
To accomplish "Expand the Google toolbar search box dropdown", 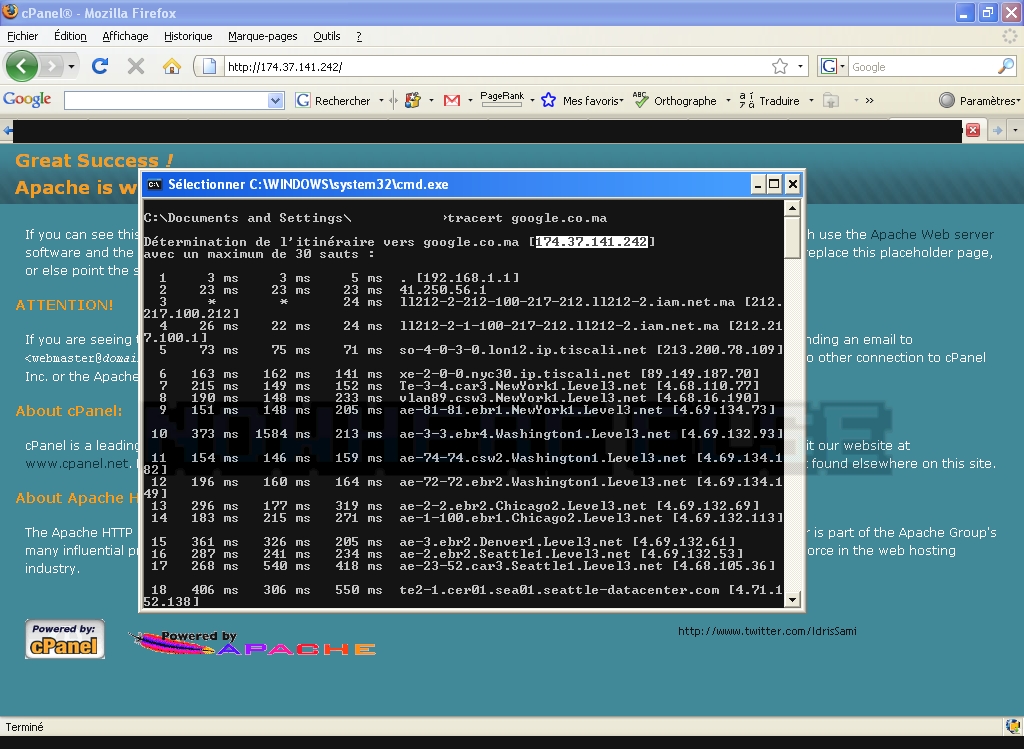I will [x=275, y=101].
